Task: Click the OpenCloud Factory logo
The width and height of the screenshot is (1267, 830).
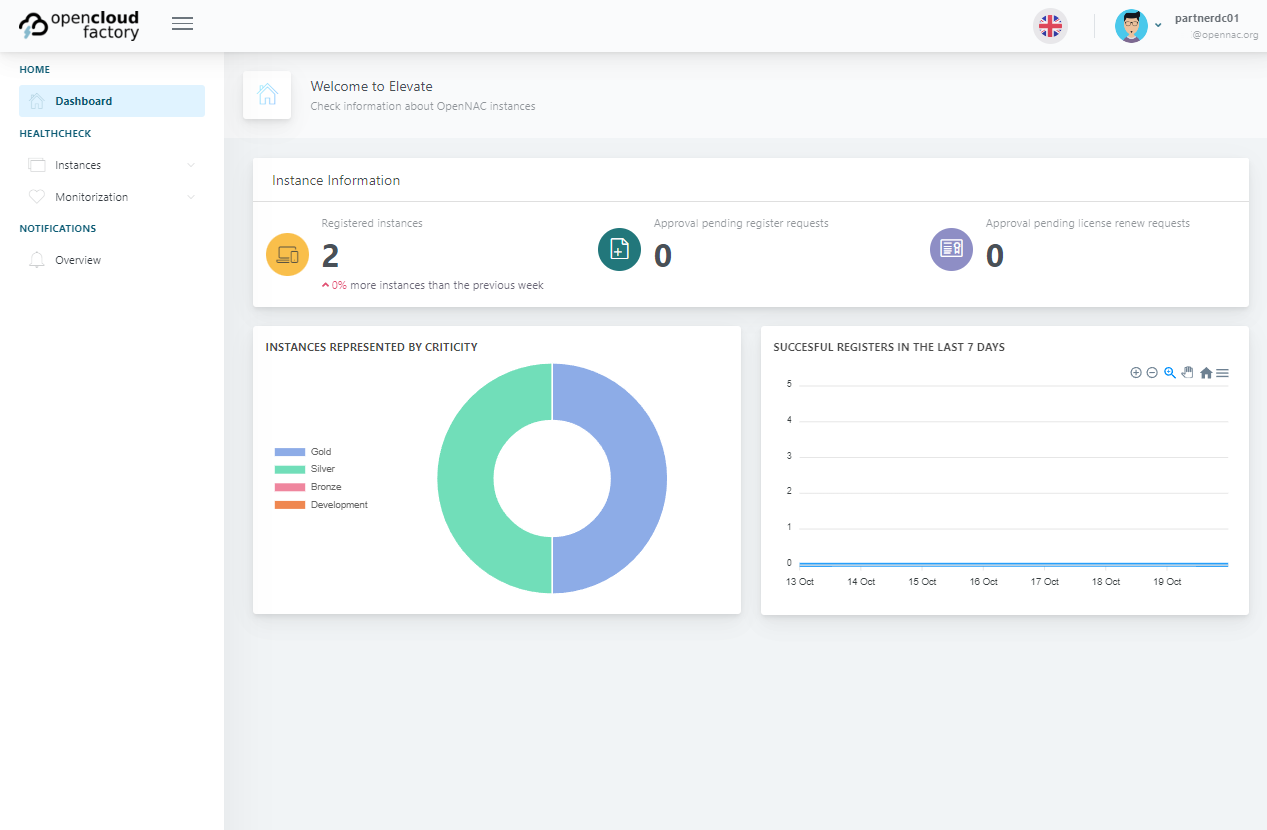Action: (x=79, y=25)
